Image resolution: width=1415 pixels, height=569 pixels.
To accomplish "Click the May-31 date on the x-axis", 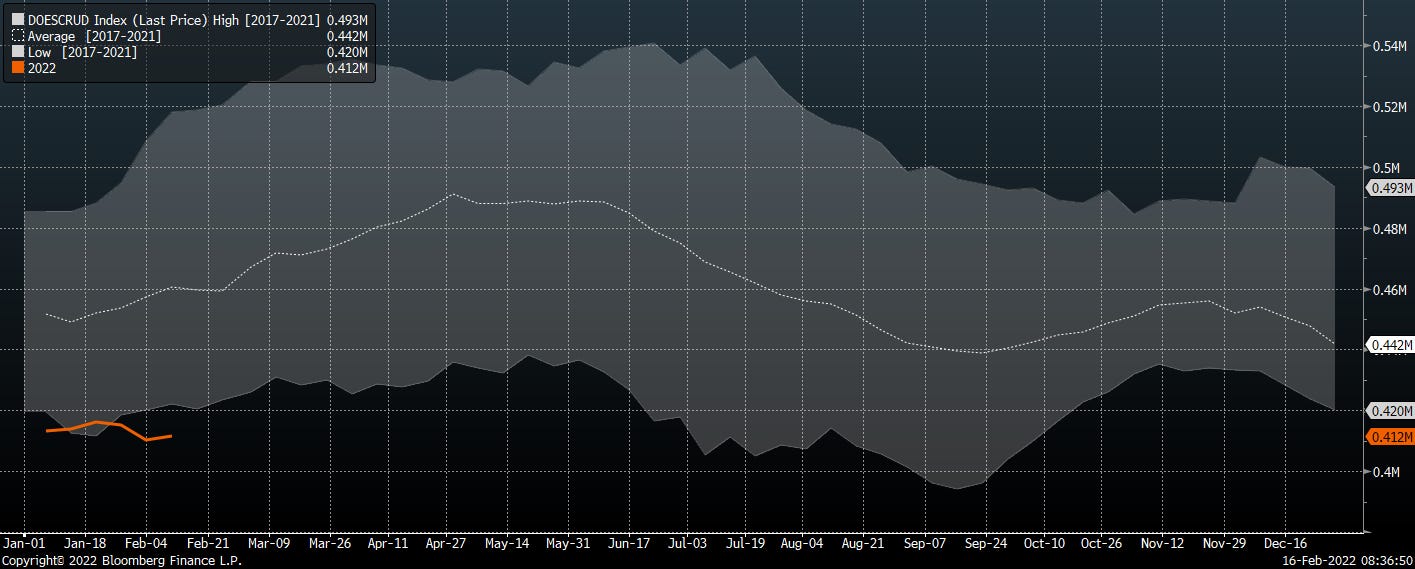I will point(567,543).
